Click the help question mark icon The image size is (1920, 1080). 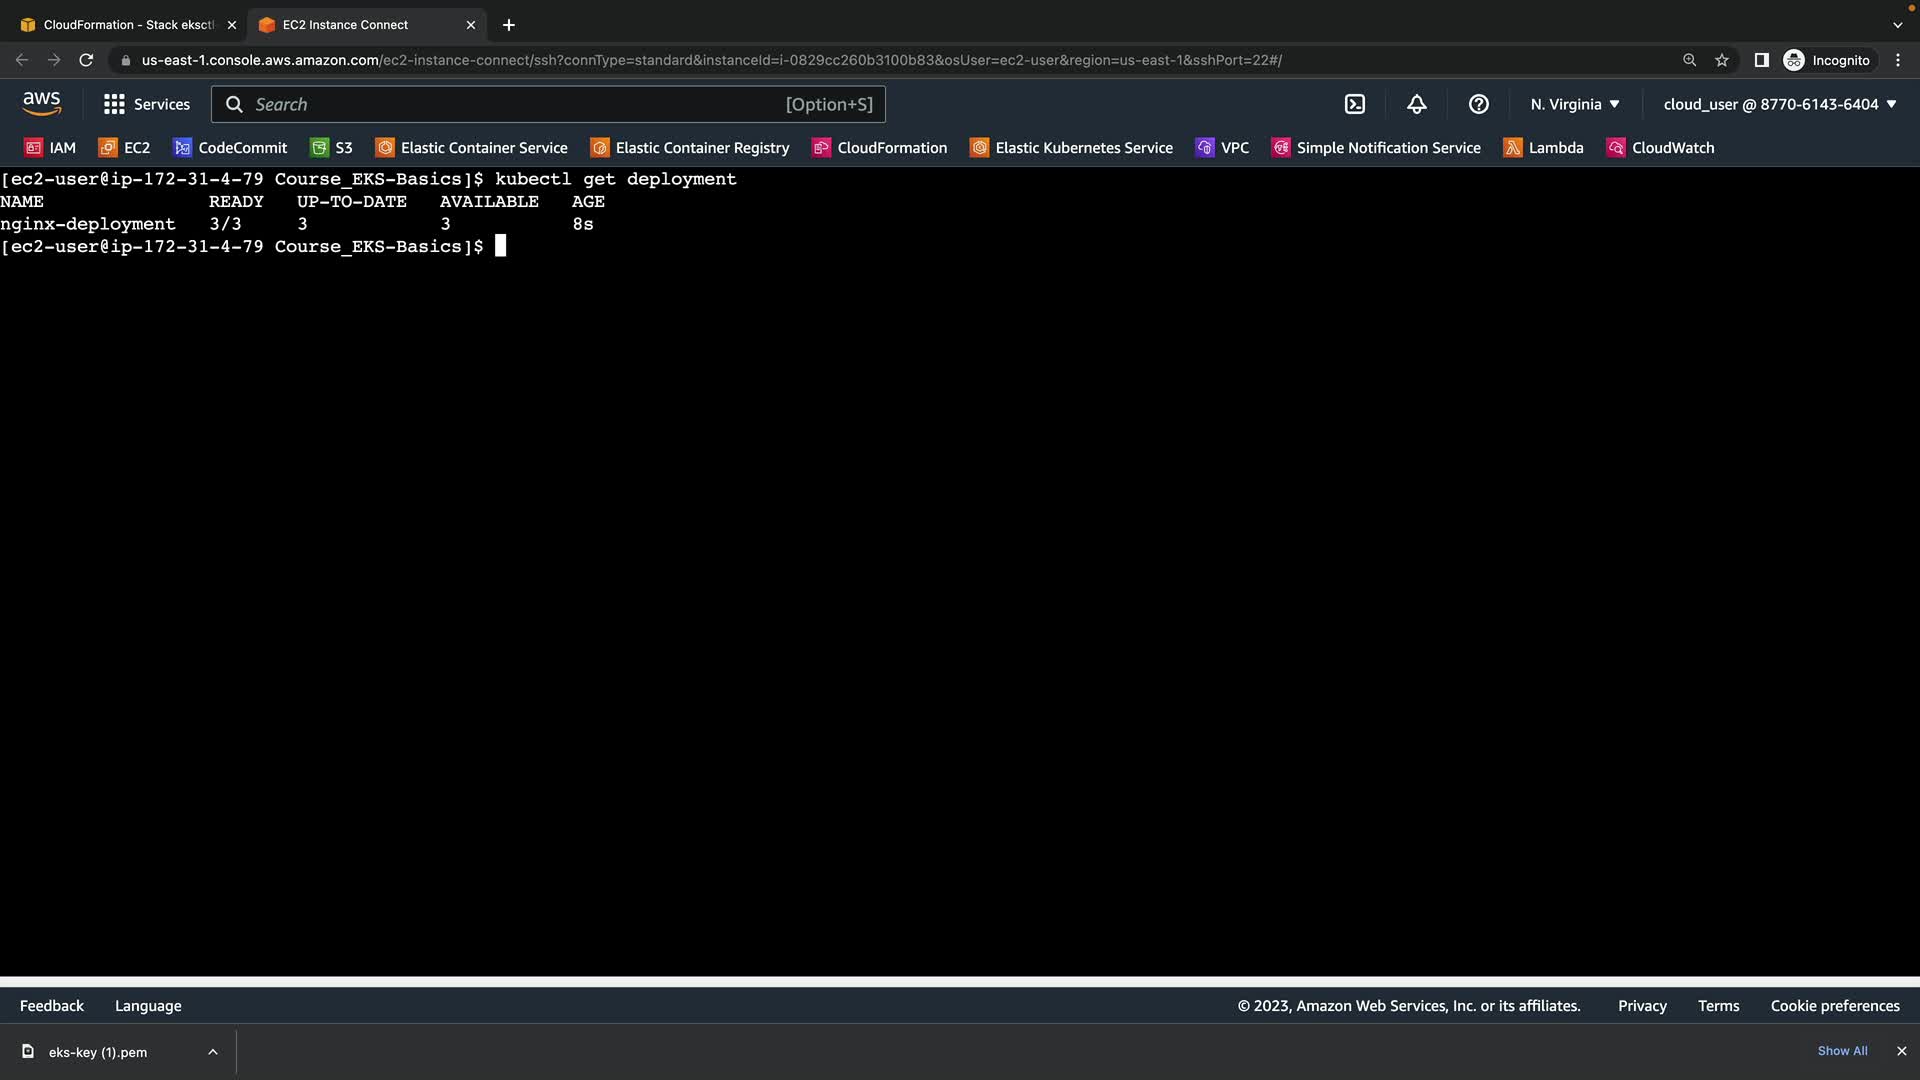pyautogui.click(x=1479, y=104)
